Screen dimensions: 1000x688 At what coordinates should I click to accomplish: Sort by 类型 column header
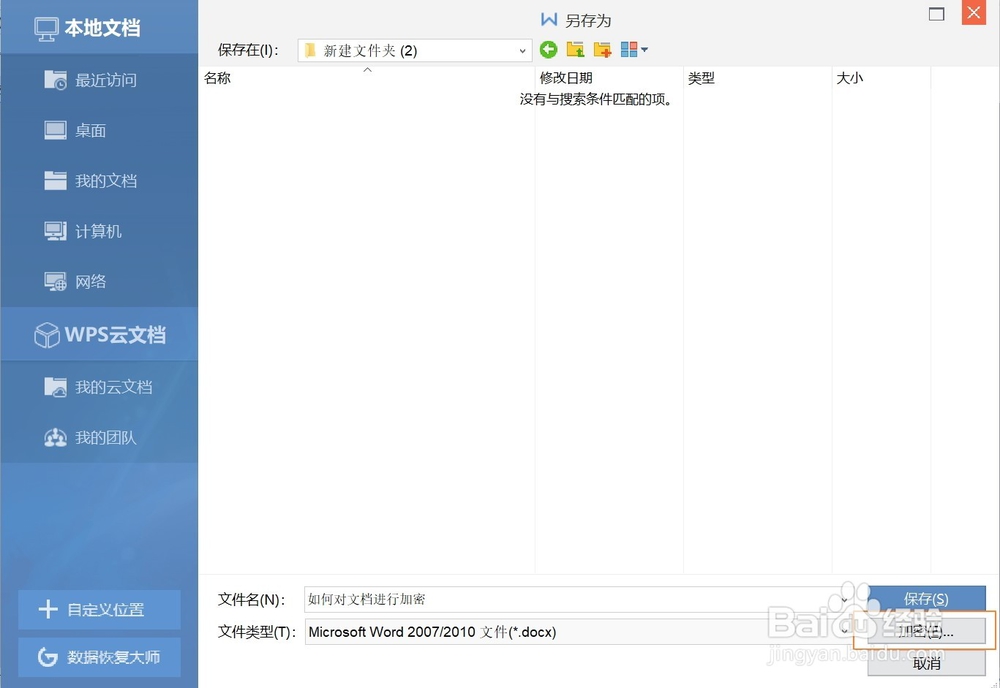pyautogui.click(x=758, y=78)
